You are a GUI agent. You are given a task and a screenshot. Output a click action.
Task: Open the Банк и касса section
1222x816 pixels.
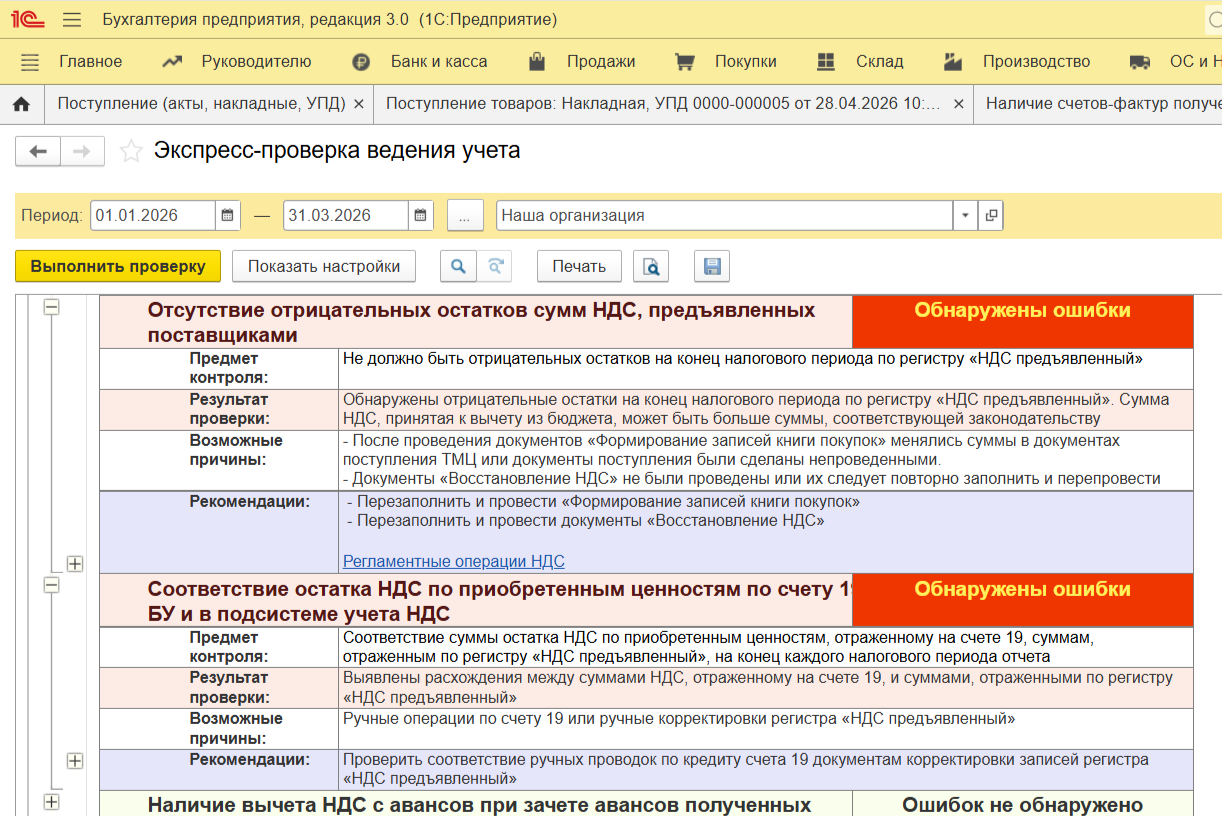point(439,62)
